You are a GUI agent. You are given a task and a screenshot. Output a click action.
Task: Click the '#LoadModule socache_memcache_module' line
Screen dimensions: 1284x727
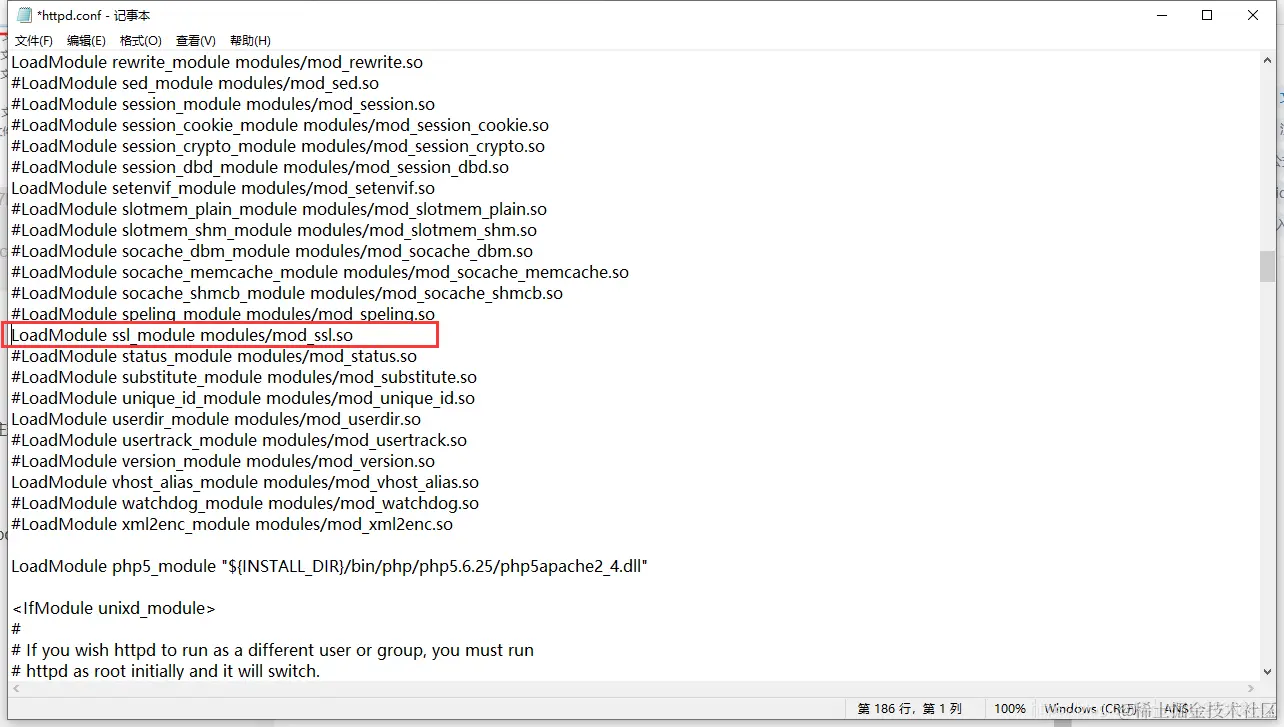320,272
